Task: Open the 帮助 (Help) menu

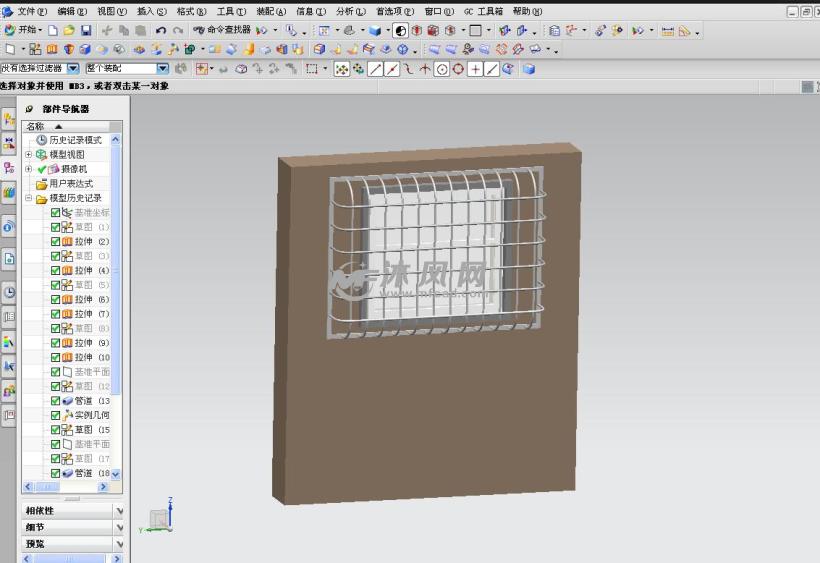Action: pyautogui.click(x=527, y=11)
